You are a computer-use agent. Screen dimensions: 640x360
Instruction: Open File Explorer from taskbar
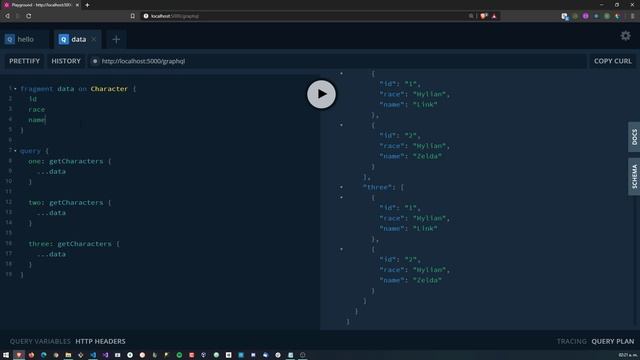[68, 355]
